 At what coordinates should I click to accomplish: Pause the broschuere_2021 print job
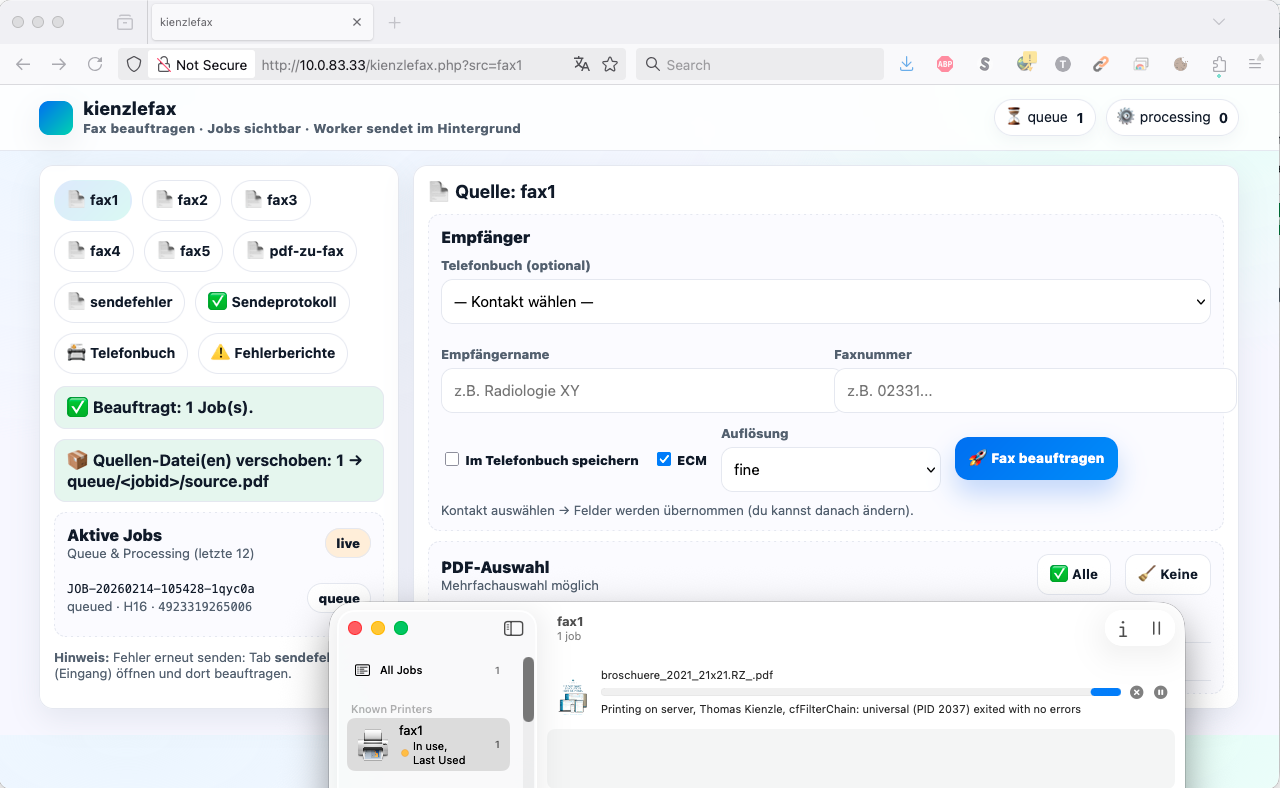click(1160, 692)
